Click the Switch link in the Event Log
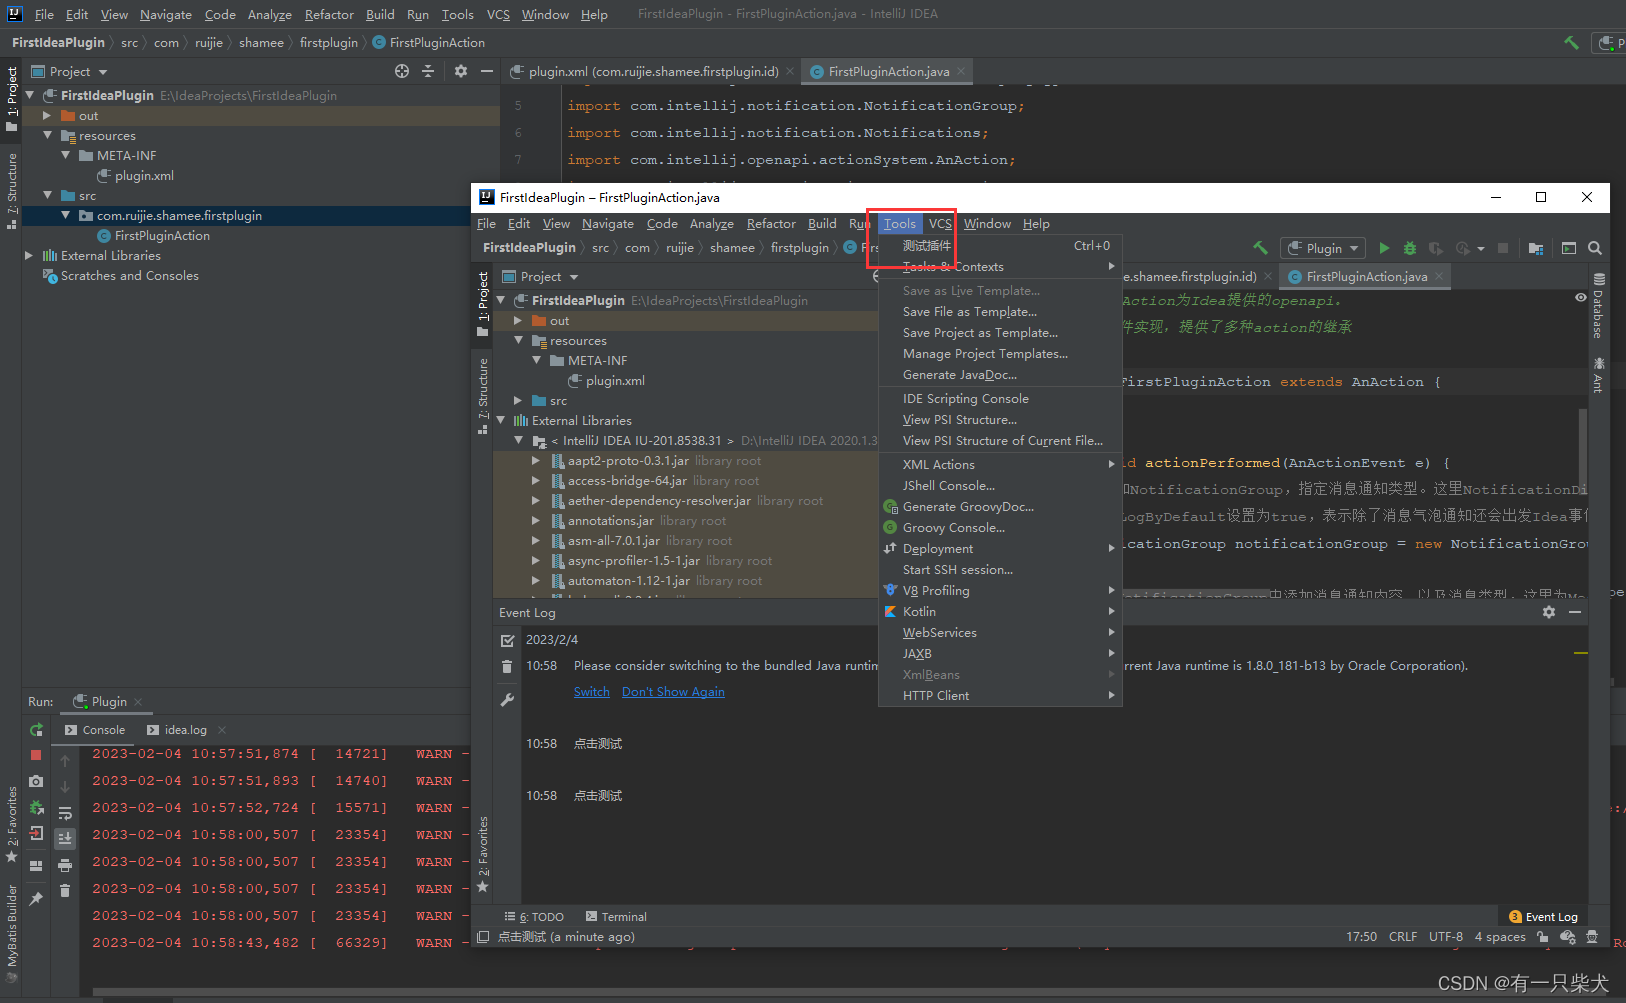 (591, 692)
